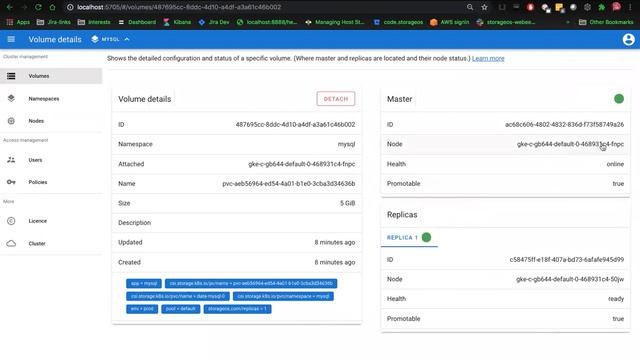Open the Interests bookmark folder
This screenshot has height=360, width=640.
[x=94, y=22]
